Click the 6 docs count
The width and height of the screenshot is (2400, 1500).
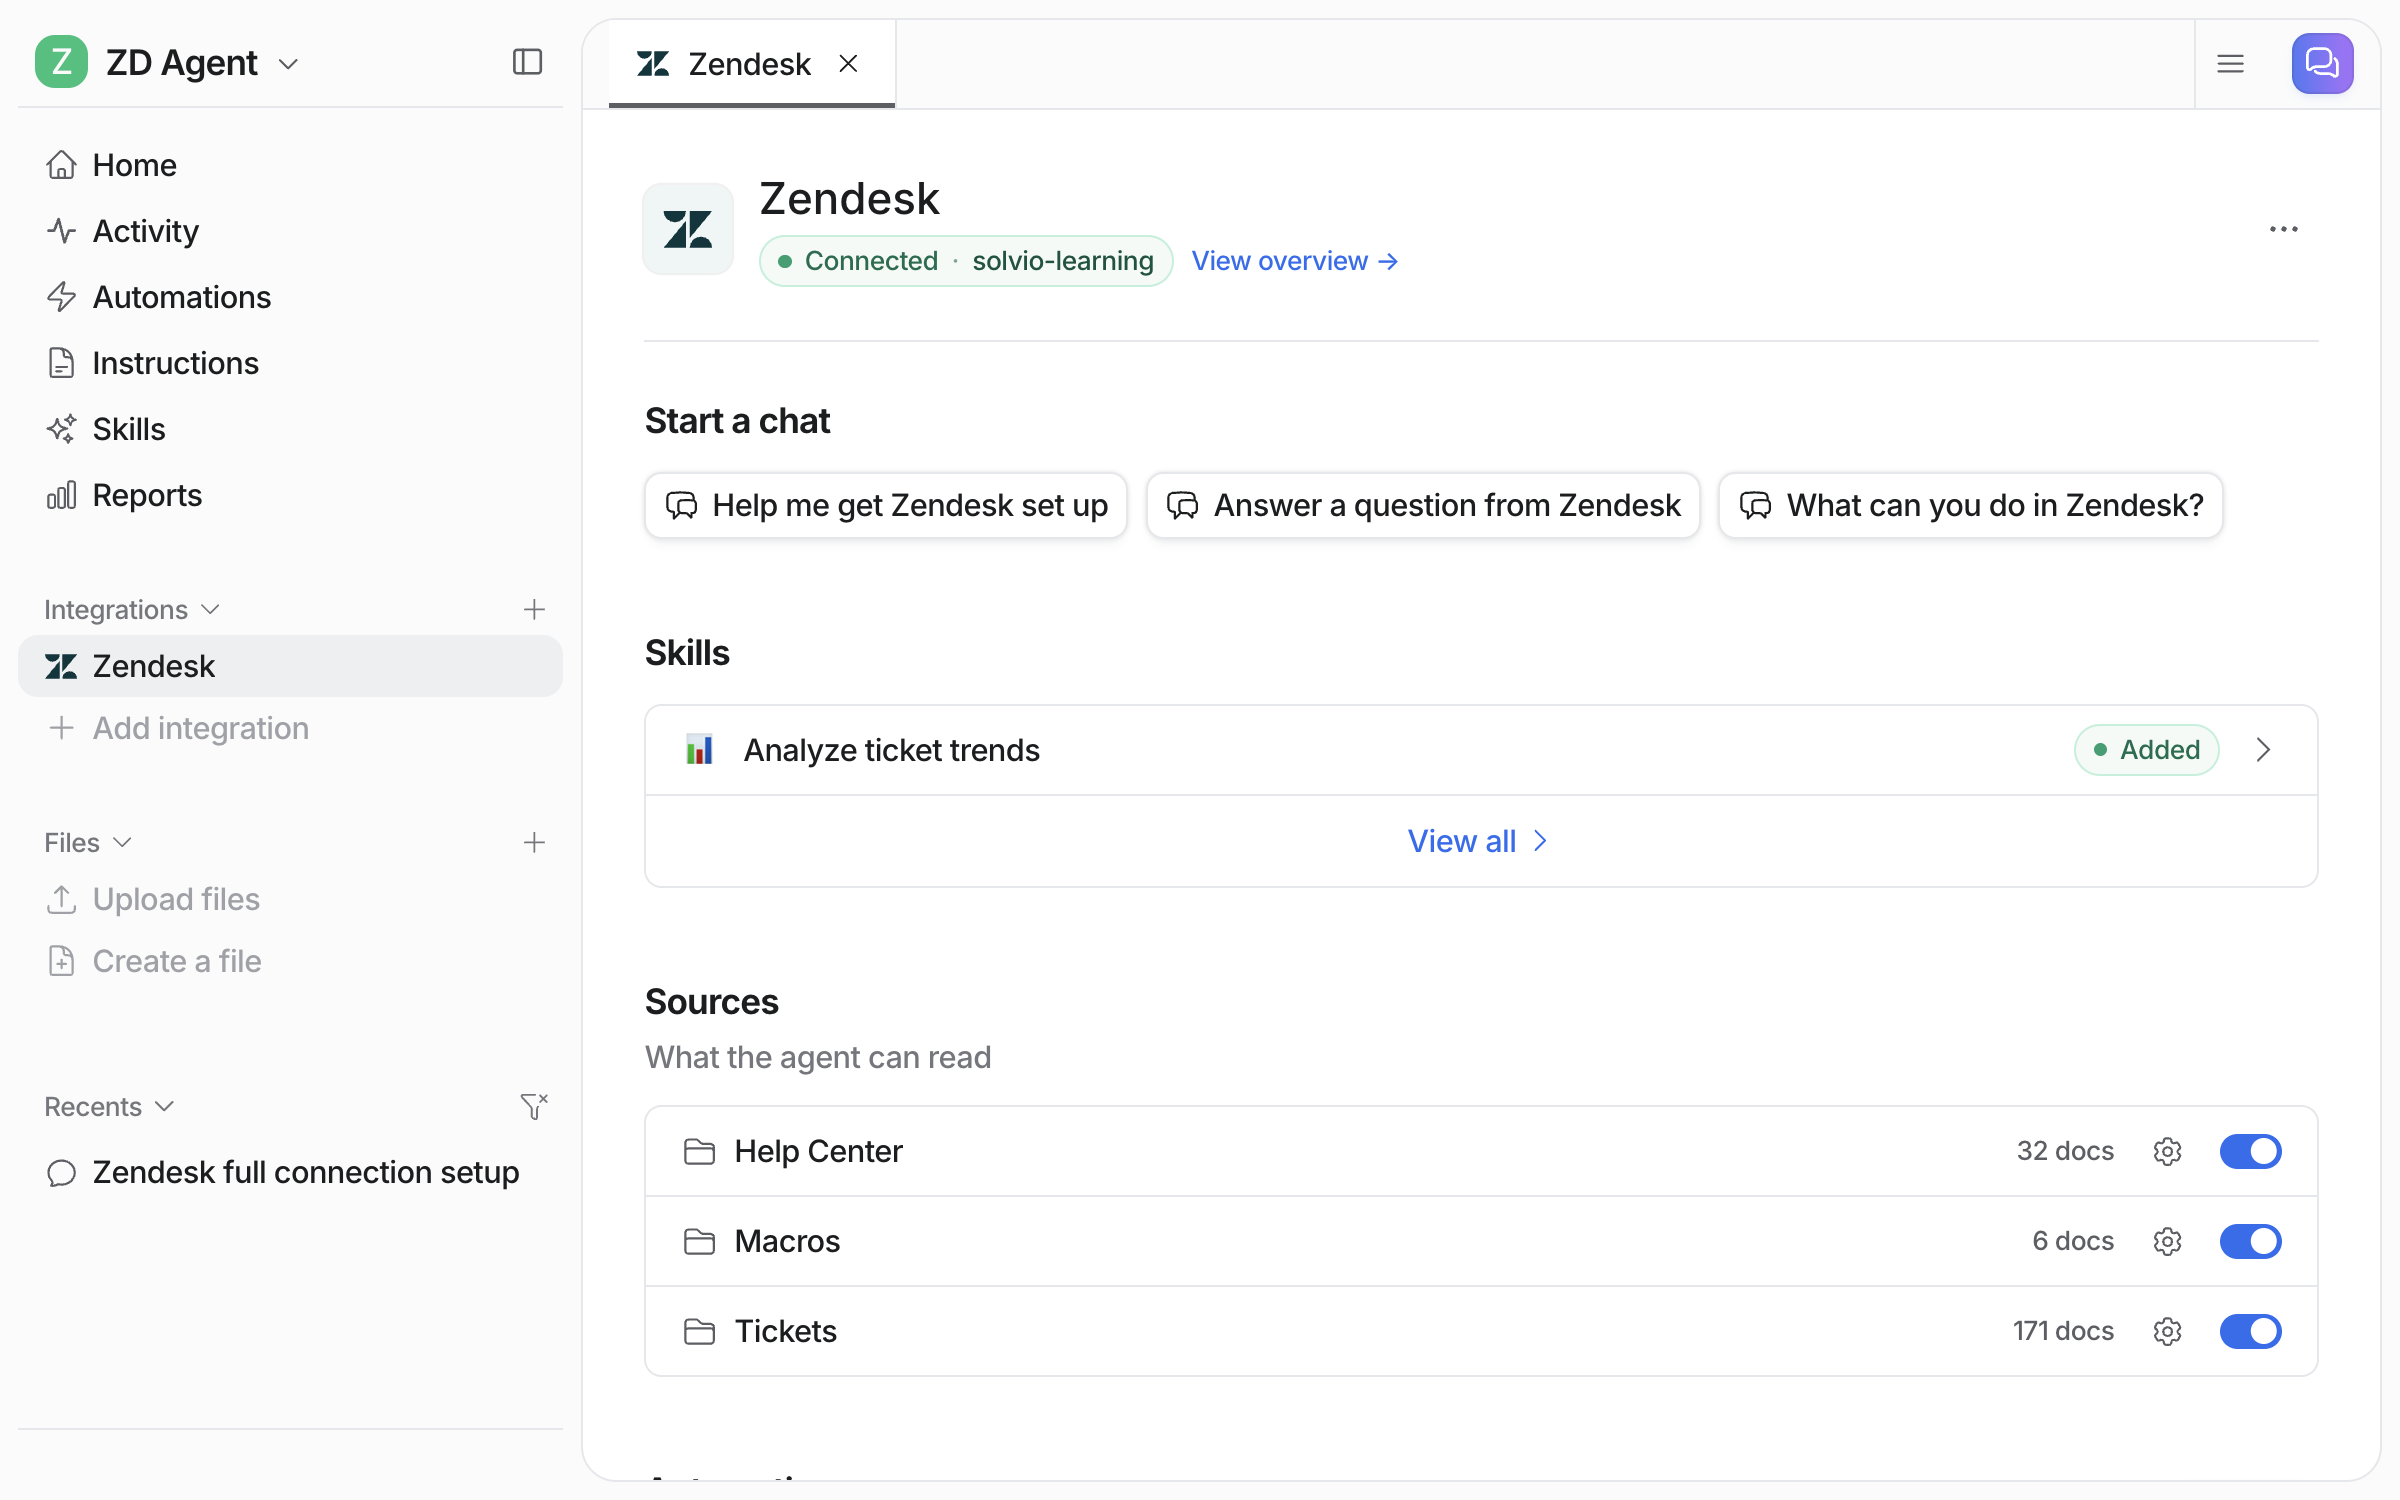click(2072, 1241)
